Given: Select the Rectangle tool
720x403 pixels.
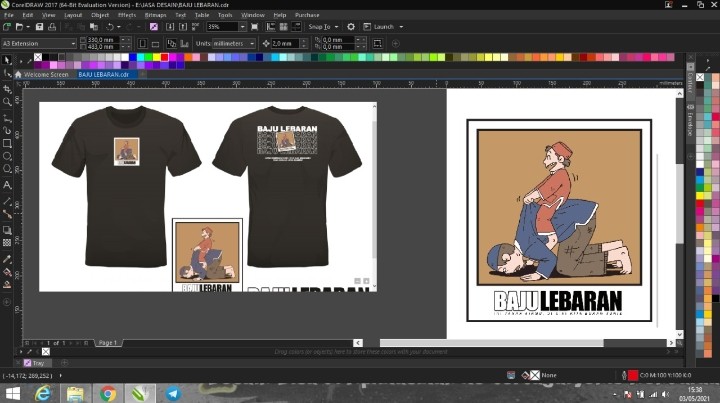Looking at the screenshot, I should pos(7,143).
